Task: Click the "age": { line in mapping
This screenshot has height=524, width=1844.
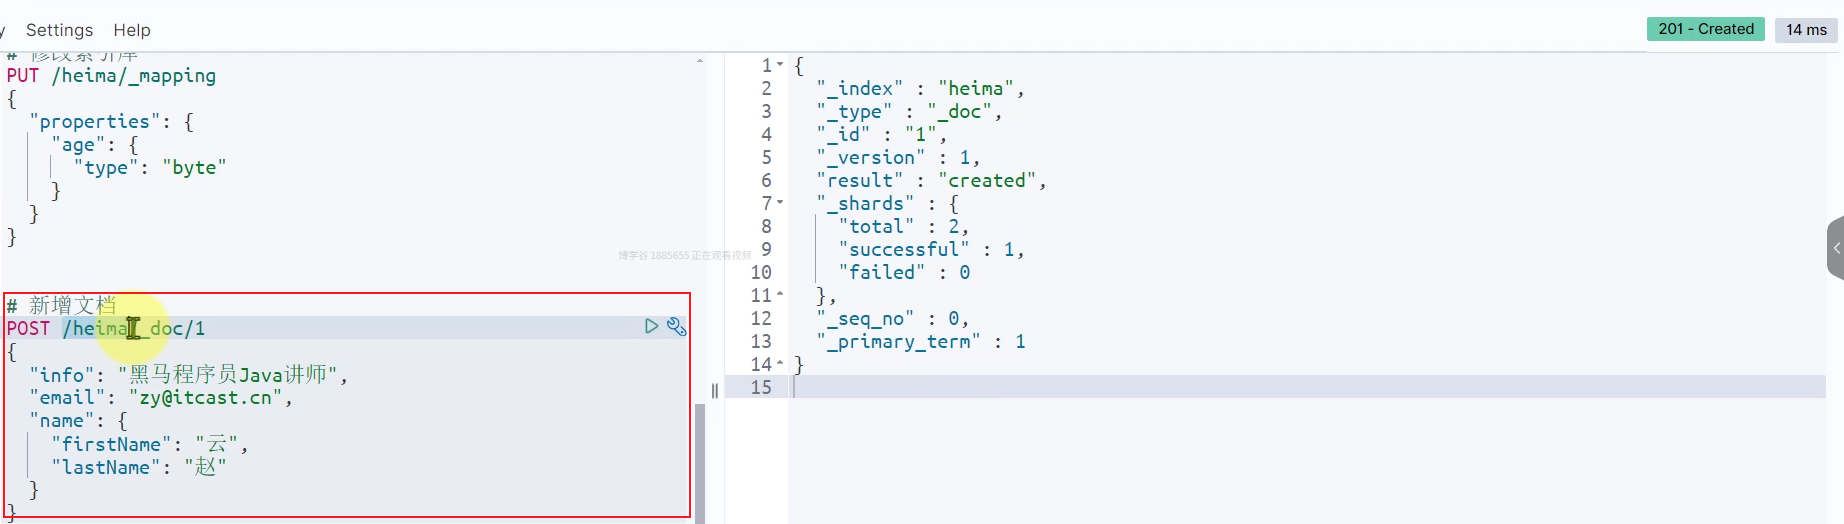Action: click(95, 145)
